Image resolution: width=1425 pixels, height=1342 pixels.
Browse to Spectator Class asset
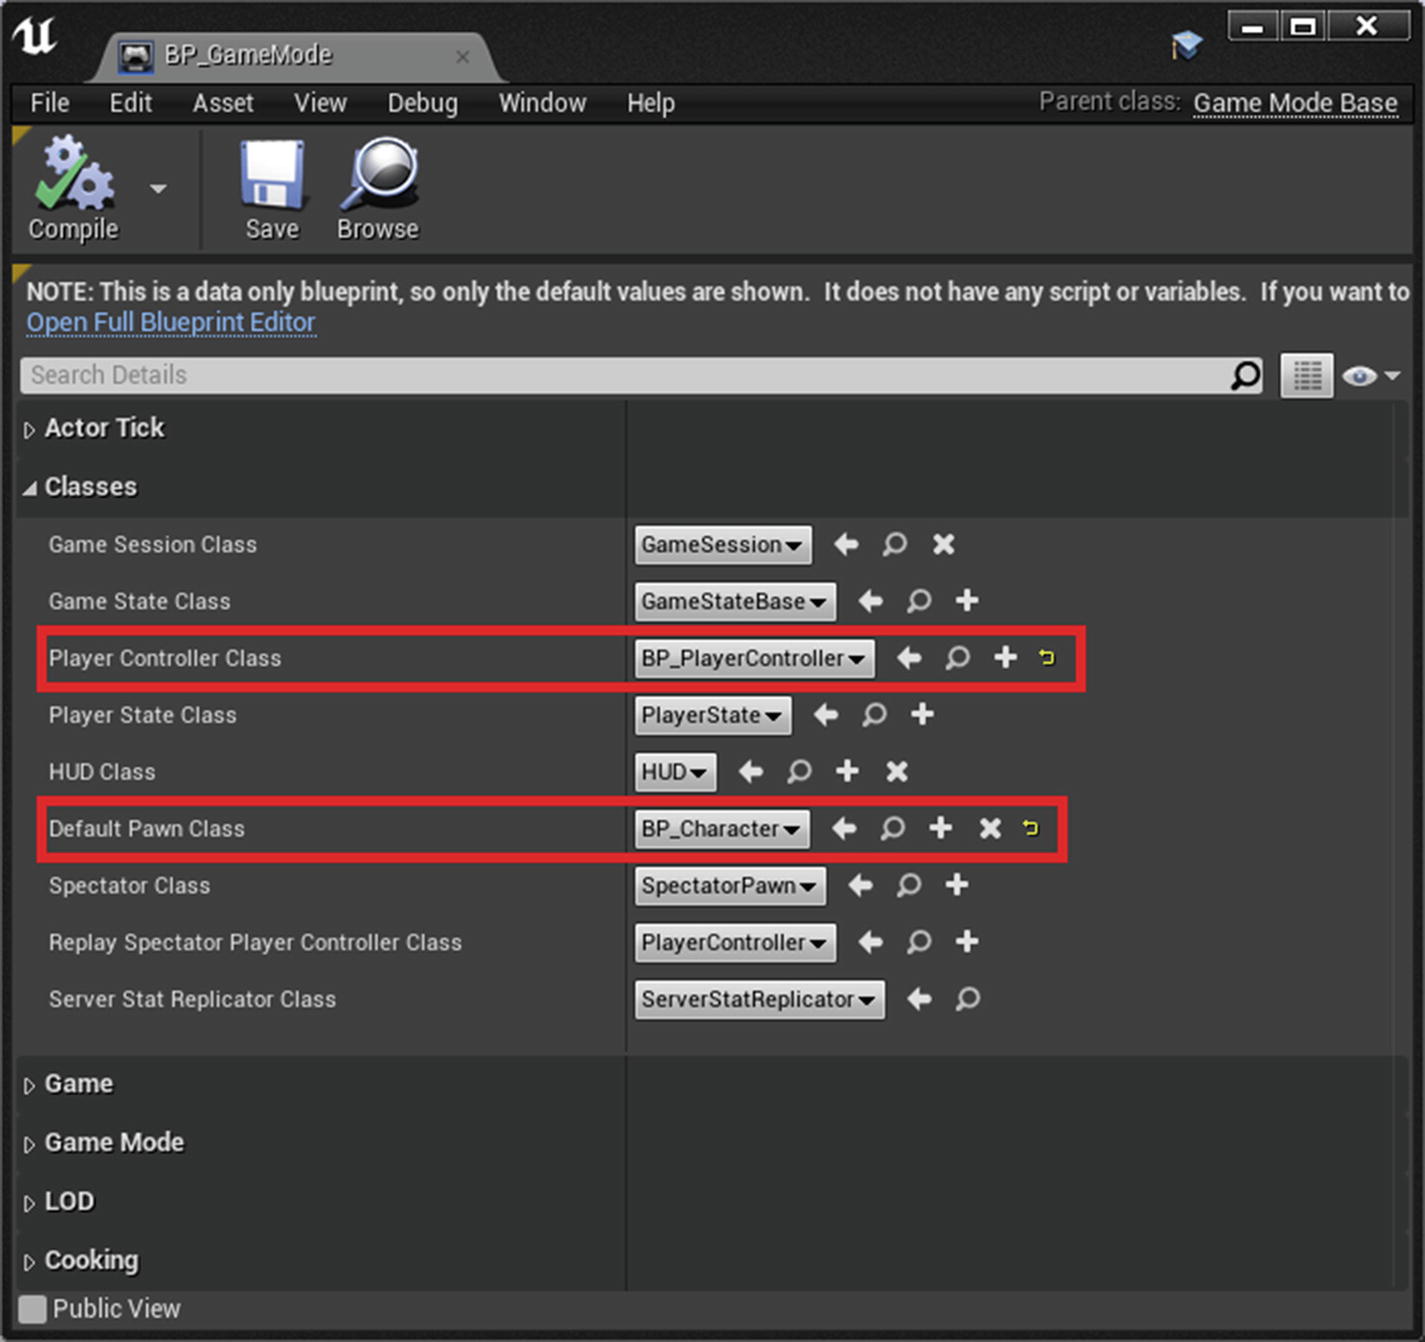click(x=908, y=885)
